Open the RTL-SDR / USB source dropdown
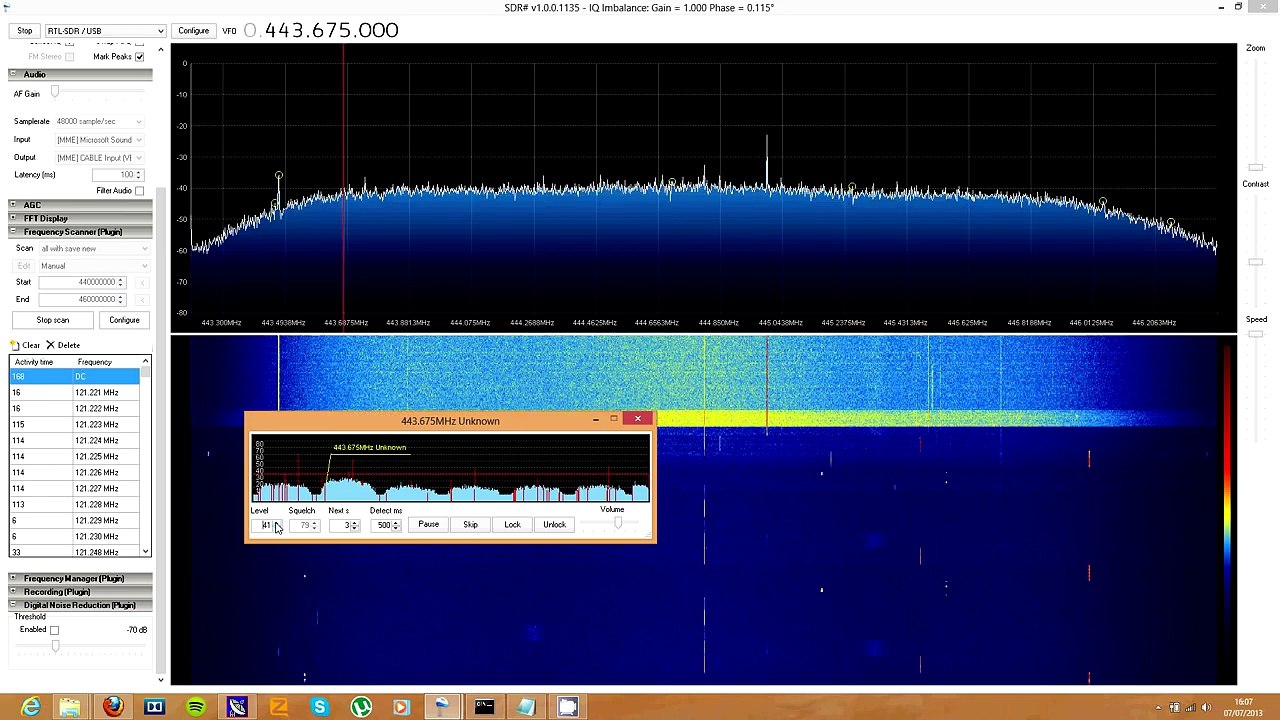Image resolution: width=1280 pixels, height=720 pixels. (104, 31)
